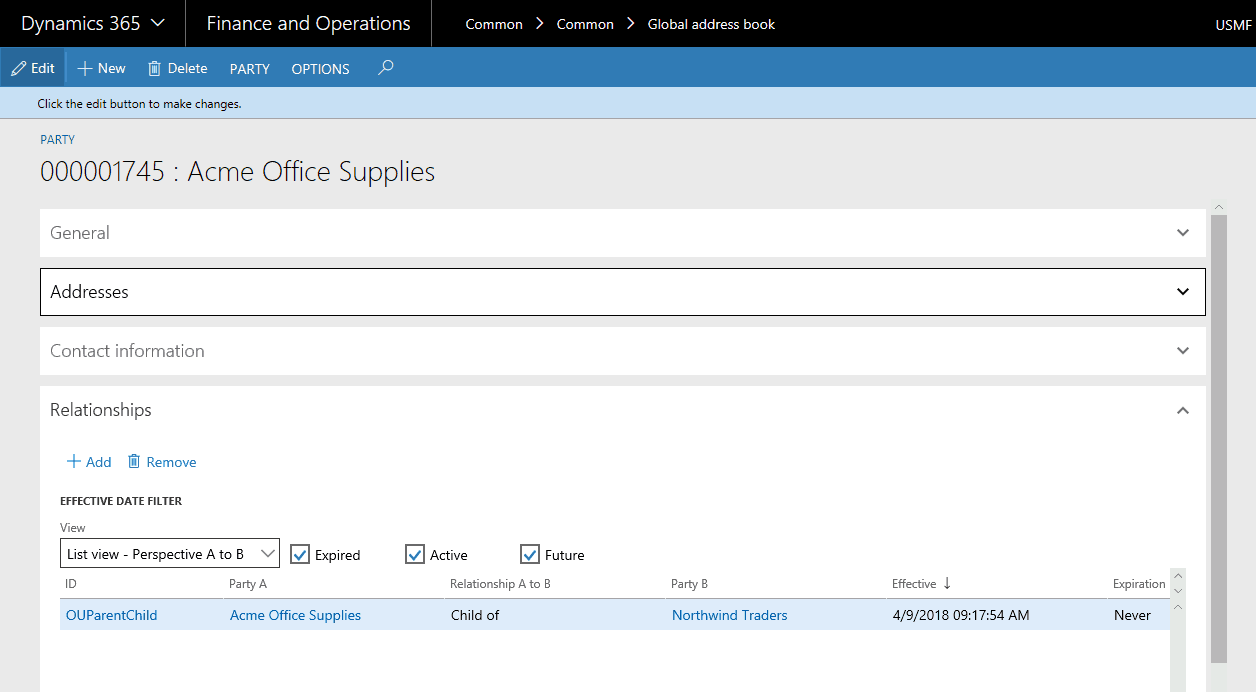The width and height of the screenshot is (1256, 692).
Task: Toggle the Future checkbox
Action: click(x=530, y=554)
